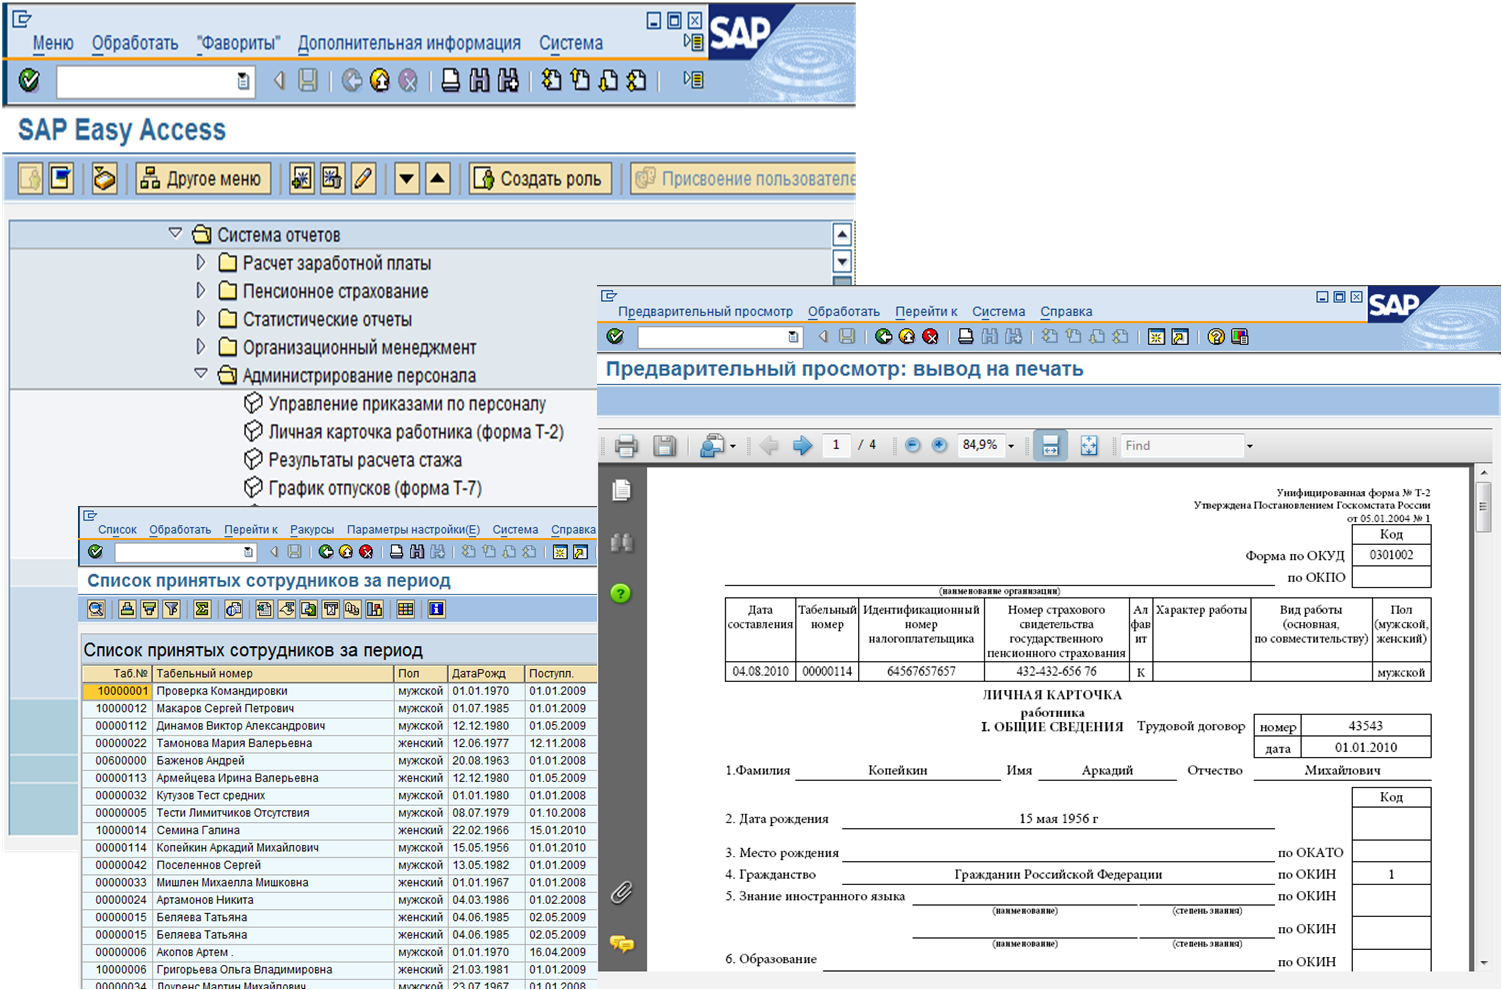Screen dimensions: 1502x990
Task: Click the Add to favorites icon in Easy Access
Action: (301, 179)
